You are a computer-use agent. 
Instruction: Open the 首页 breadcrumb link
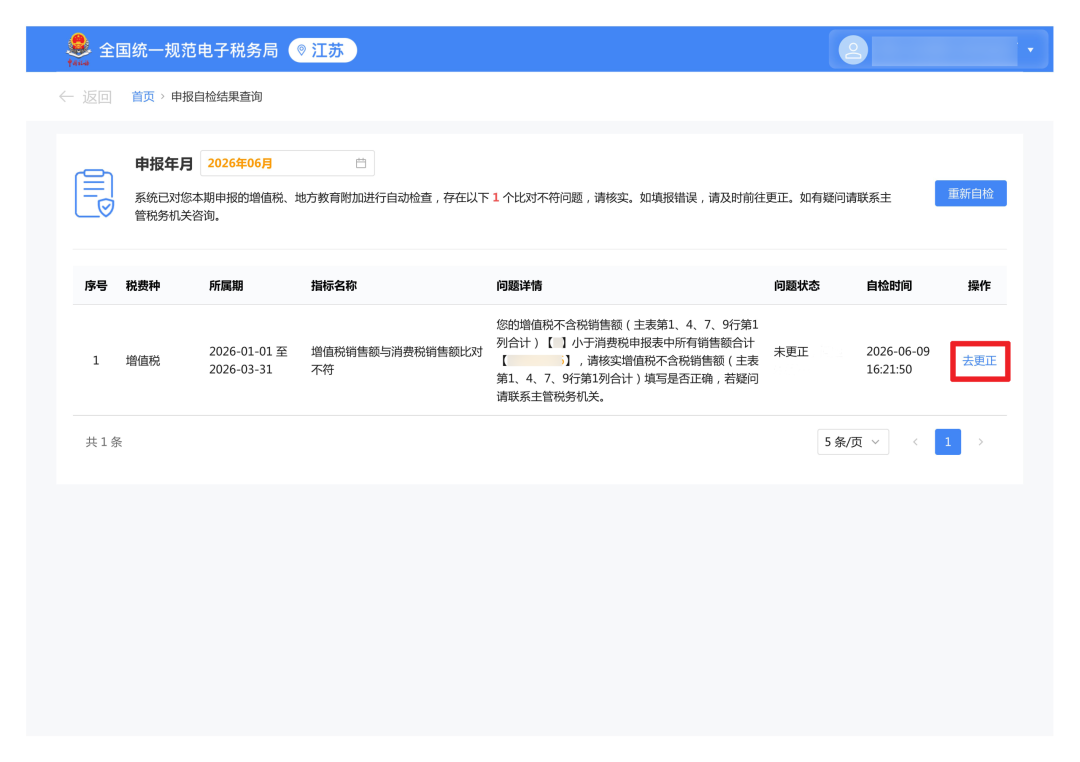click(143, 96)
